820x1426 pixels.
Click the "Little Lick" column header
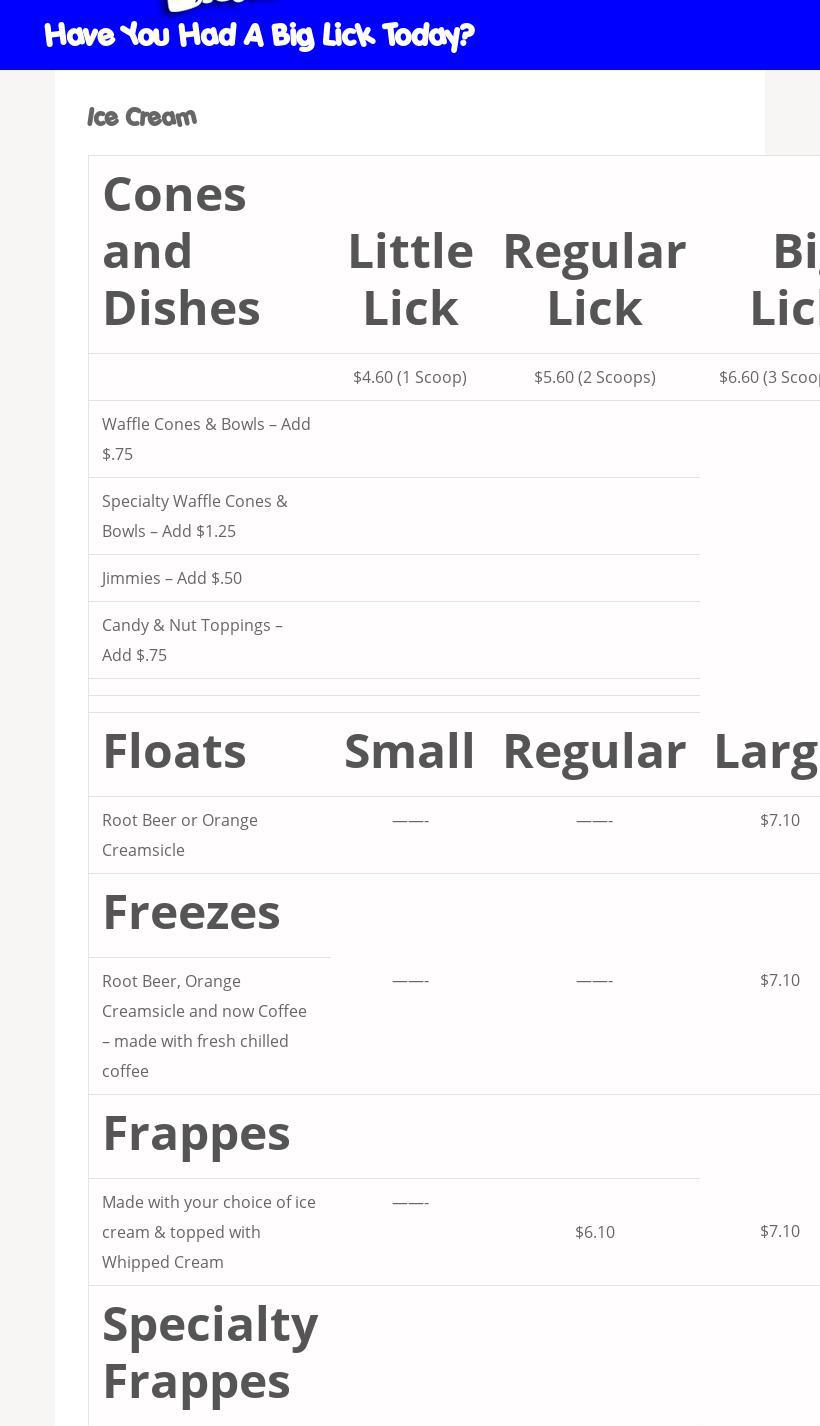(410, 278)
